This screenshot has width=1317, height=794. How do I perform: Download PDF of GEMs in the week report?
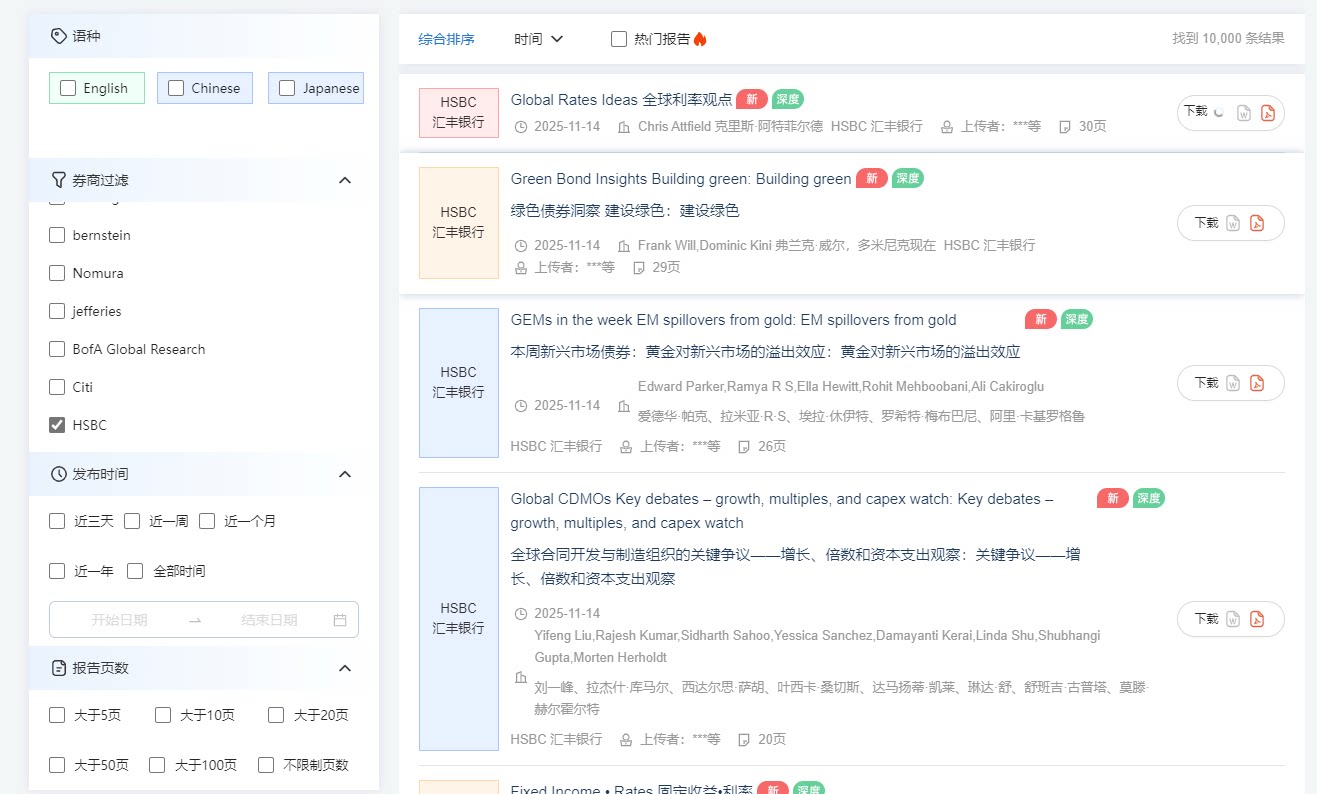(x=1257, y=383)
